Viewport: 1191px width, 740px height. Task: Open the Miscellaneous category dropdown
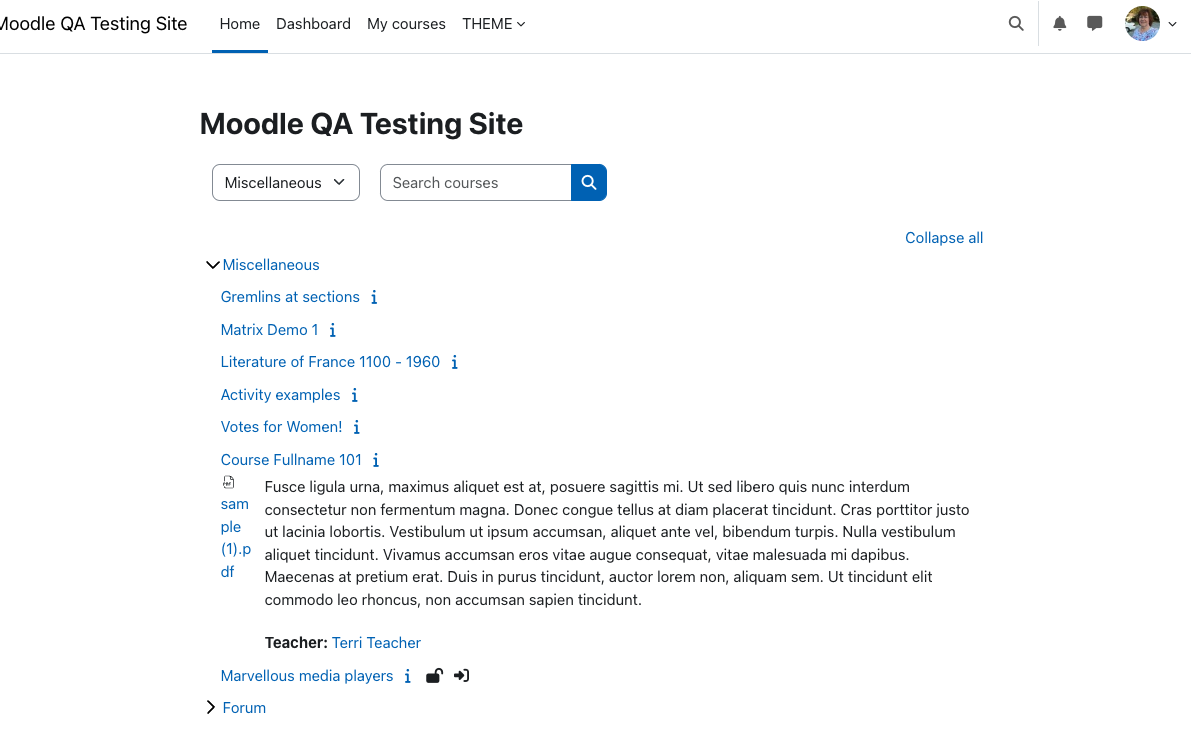coord(286,182)
